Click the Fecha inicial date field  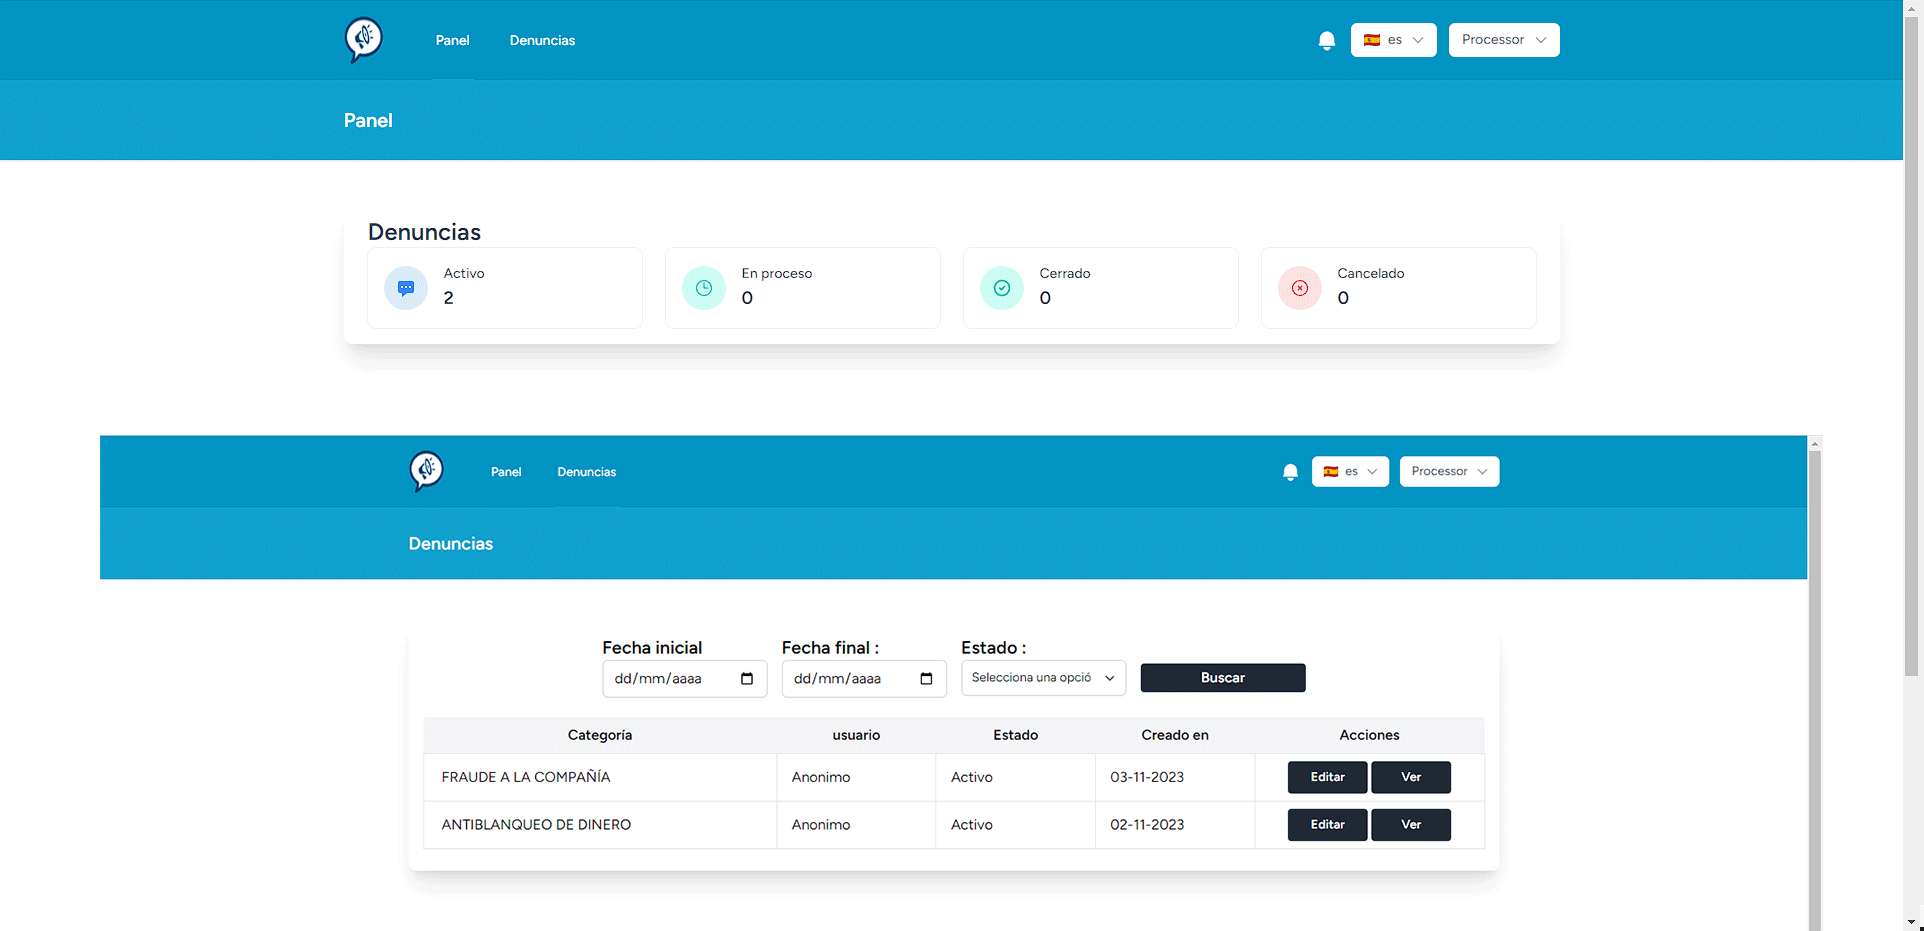670,679
